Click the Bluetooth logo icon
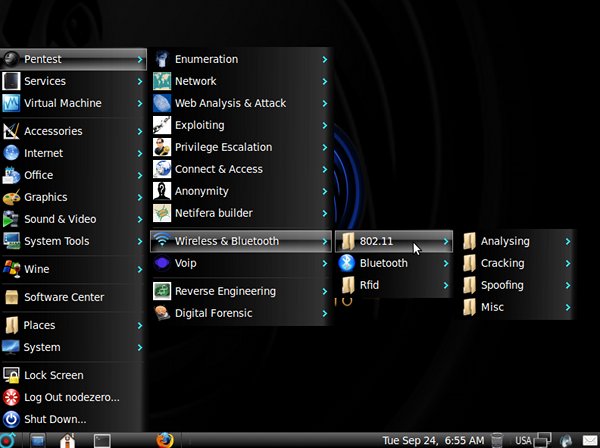 click(x=347, y=263)
